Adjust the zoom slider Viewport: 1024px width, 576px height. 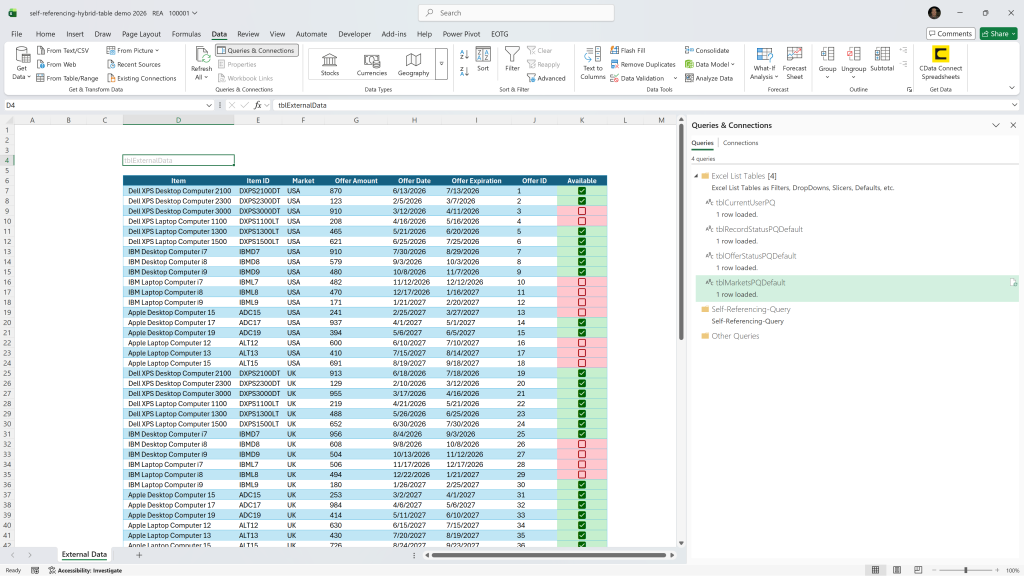[x=965, y=570]
